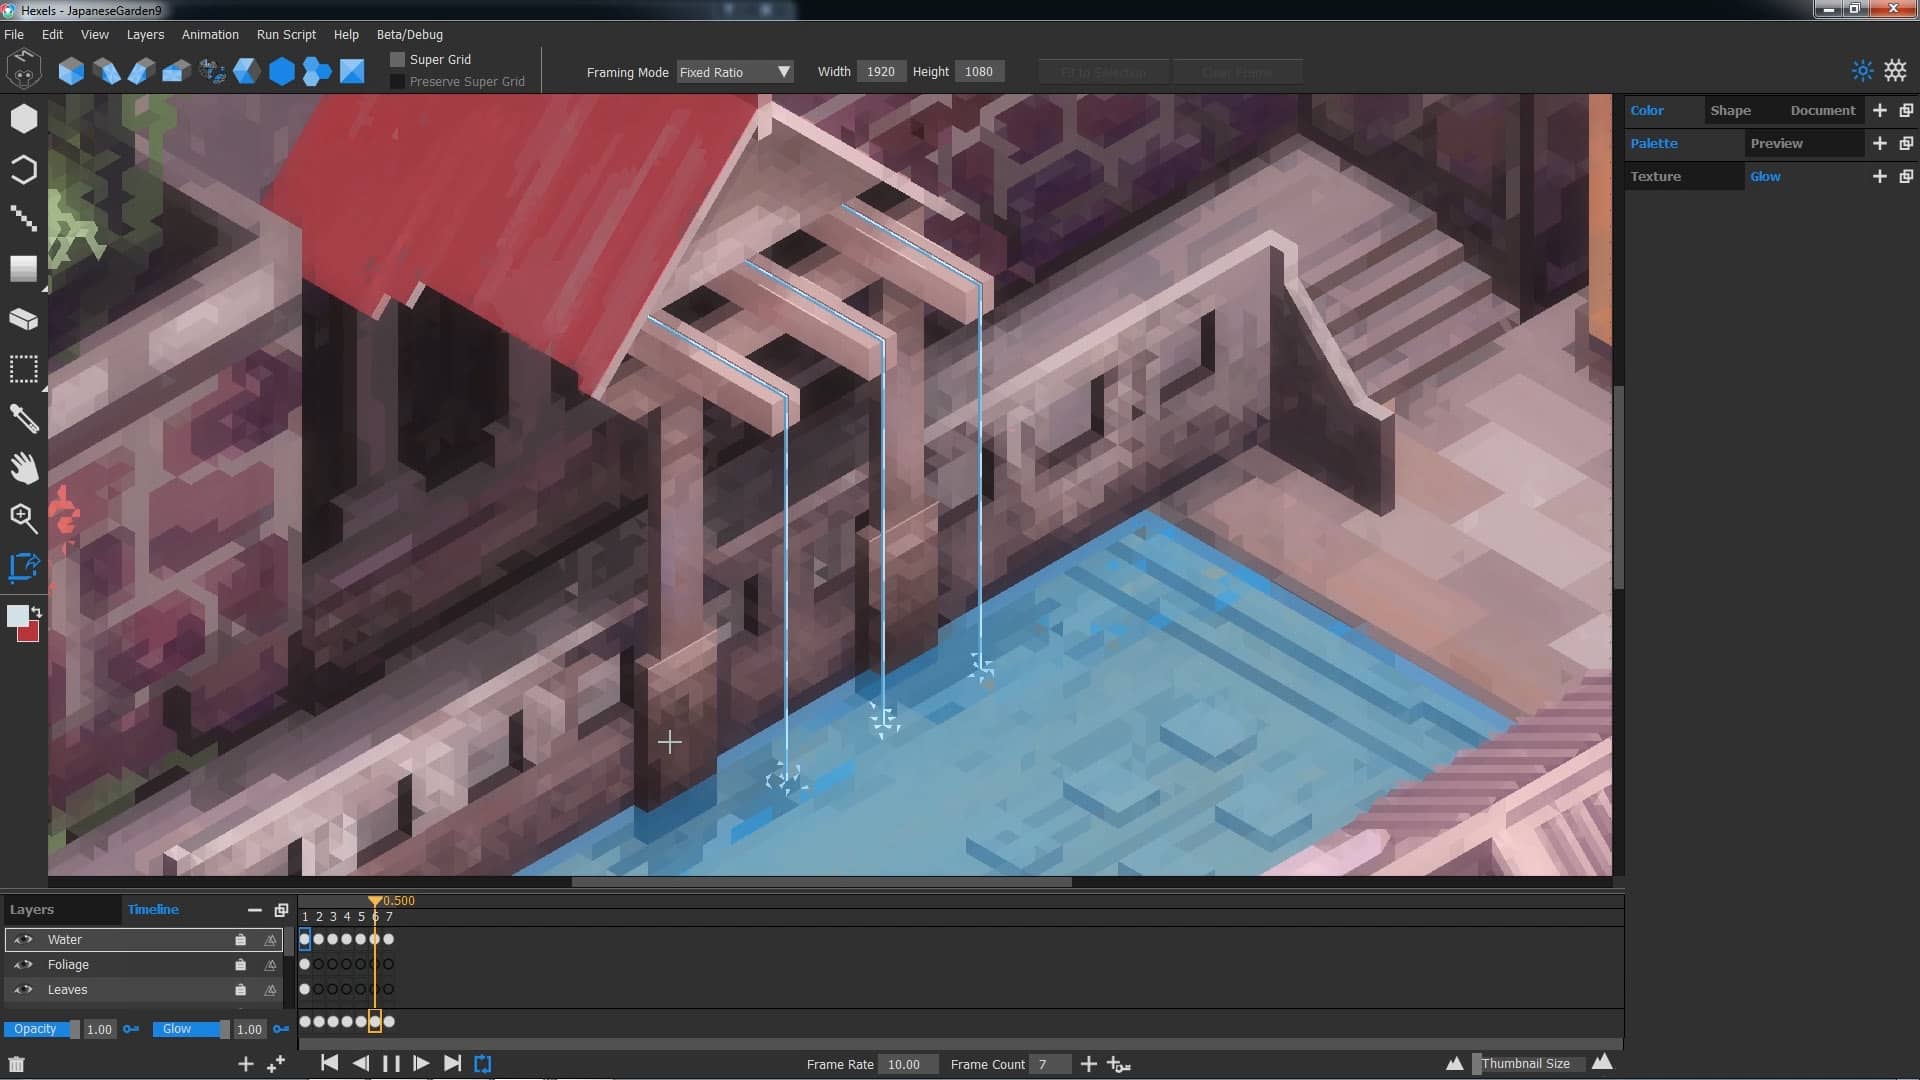Switch to the Shape tab
Screen dimensions: 1920x1080
point(1730,111)
